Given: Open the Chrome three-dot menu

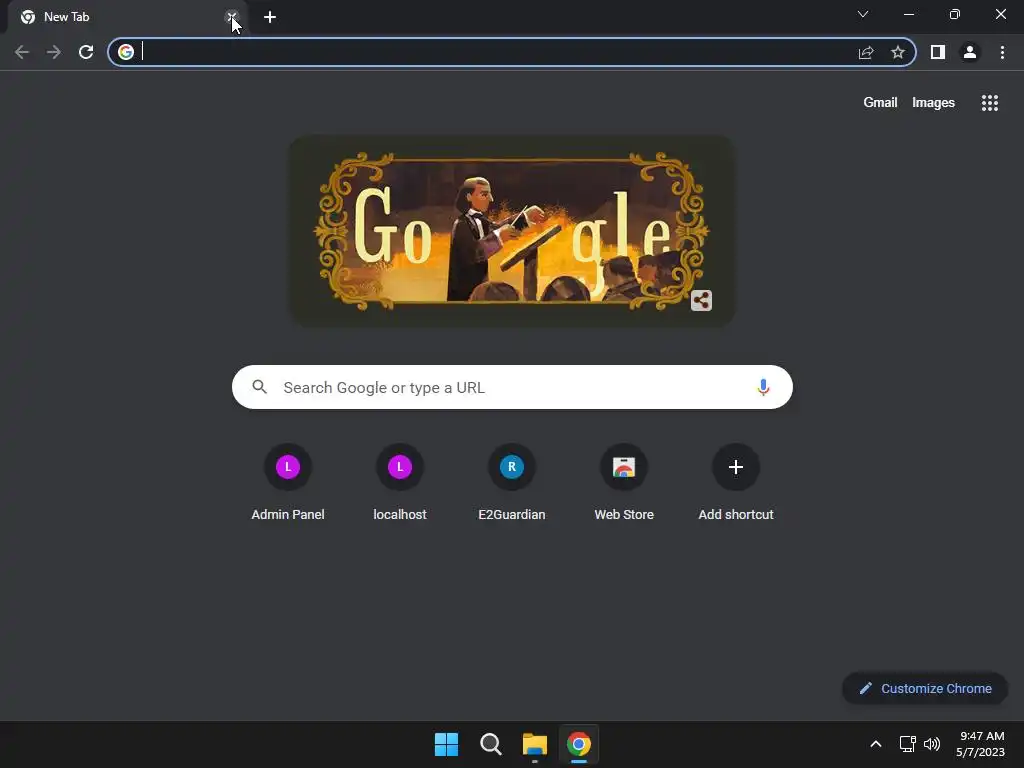Looking at the screenshot, I should (x=1002, y=52).
